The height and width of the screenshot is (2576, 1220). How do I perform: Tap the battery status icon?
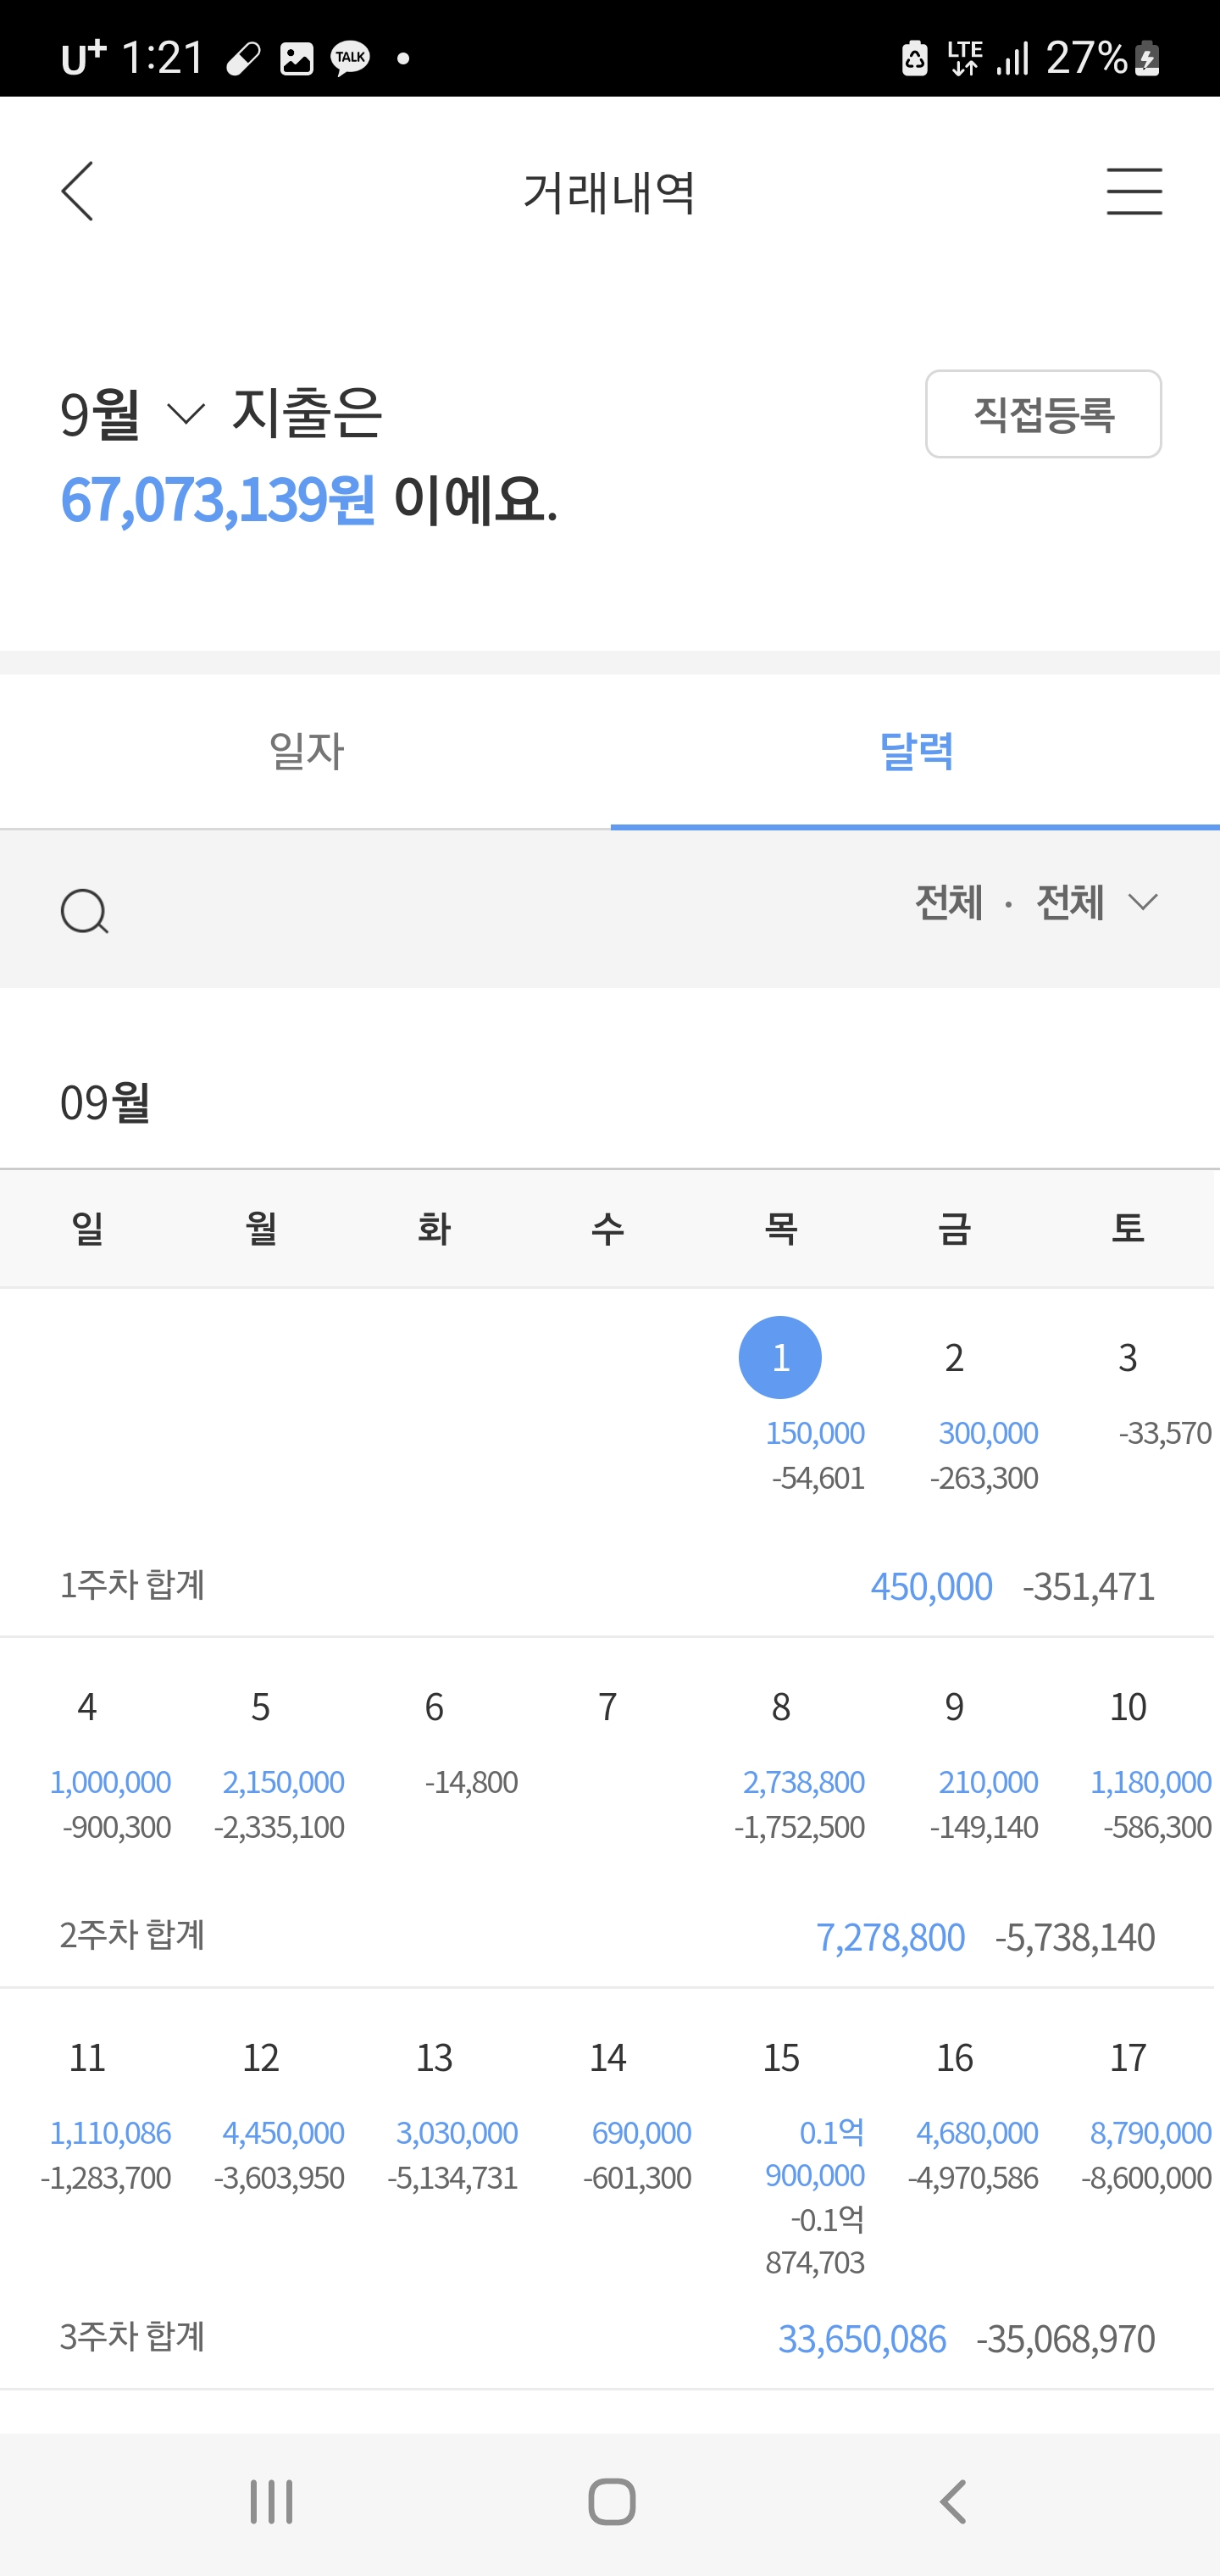pyautogui.click(x=1147, y=58)
